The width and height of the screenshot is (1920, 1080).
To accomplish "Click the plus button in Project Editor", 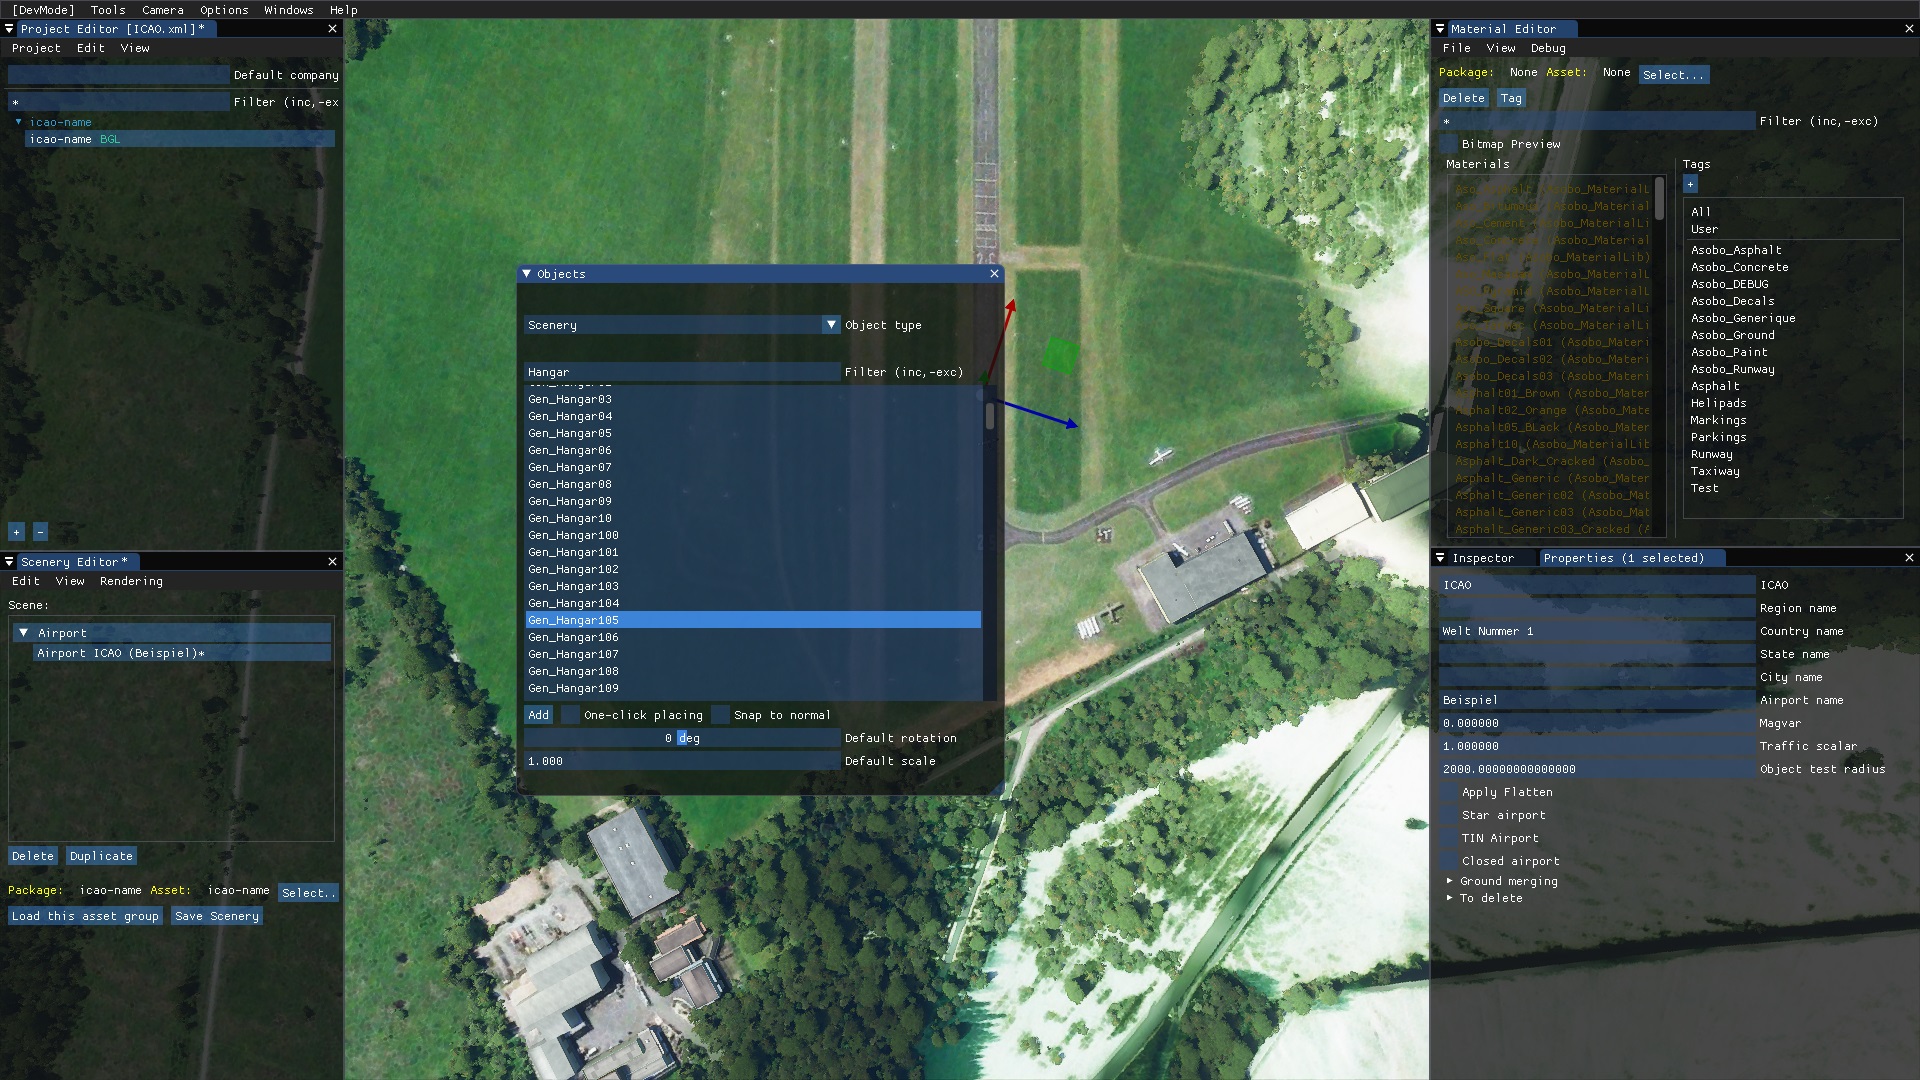I will tap(16, 532).
